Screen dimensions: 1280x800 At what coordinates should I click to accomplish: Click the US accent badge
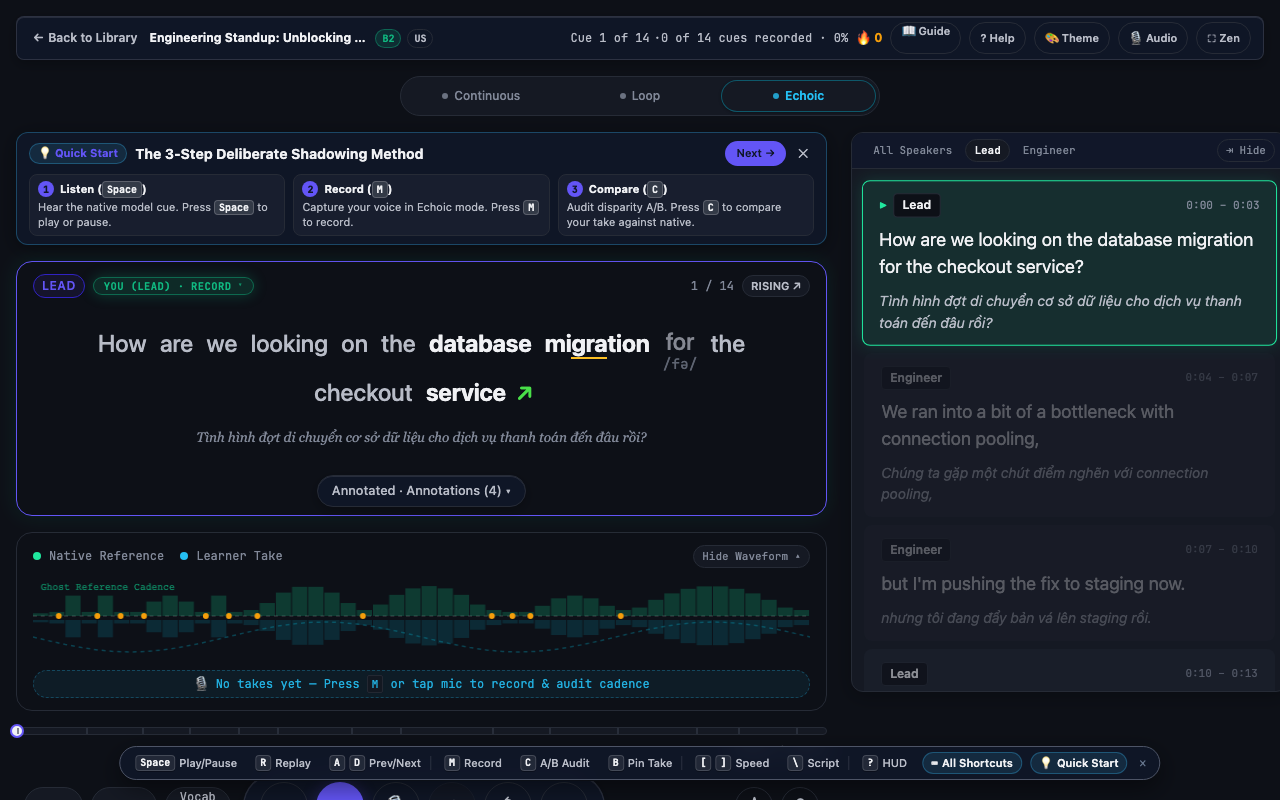420,38
